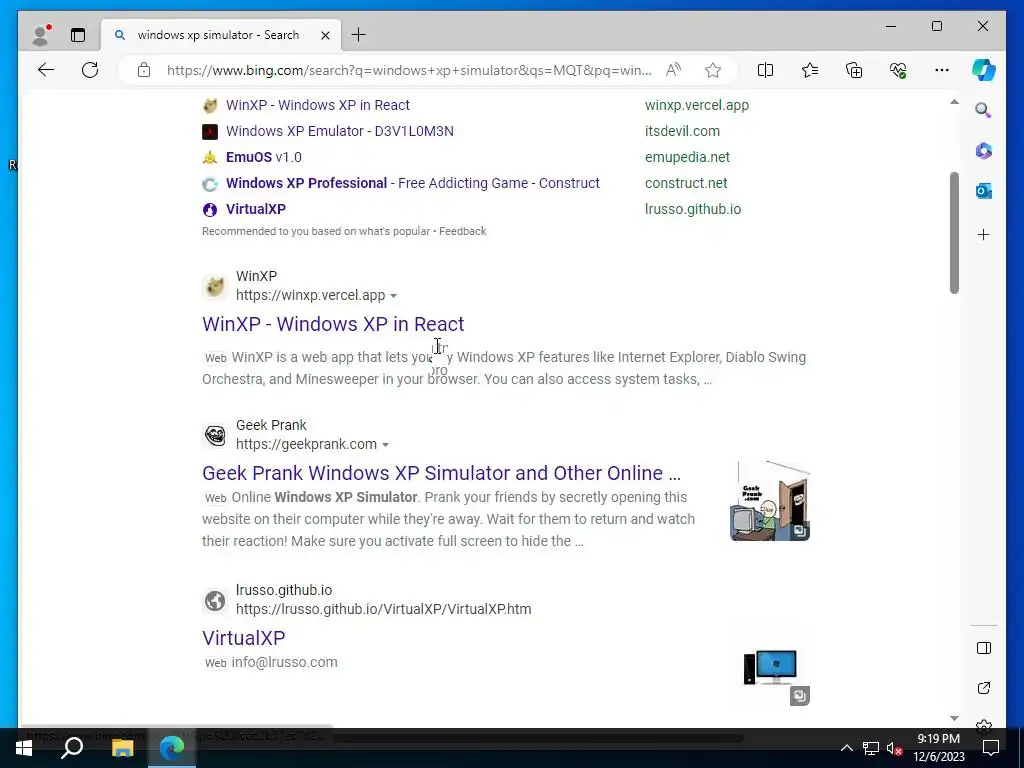Open Settings and more ellipsis menu
The width and height of the screenshot is (1024, 768).
click(x=942, y=70)
